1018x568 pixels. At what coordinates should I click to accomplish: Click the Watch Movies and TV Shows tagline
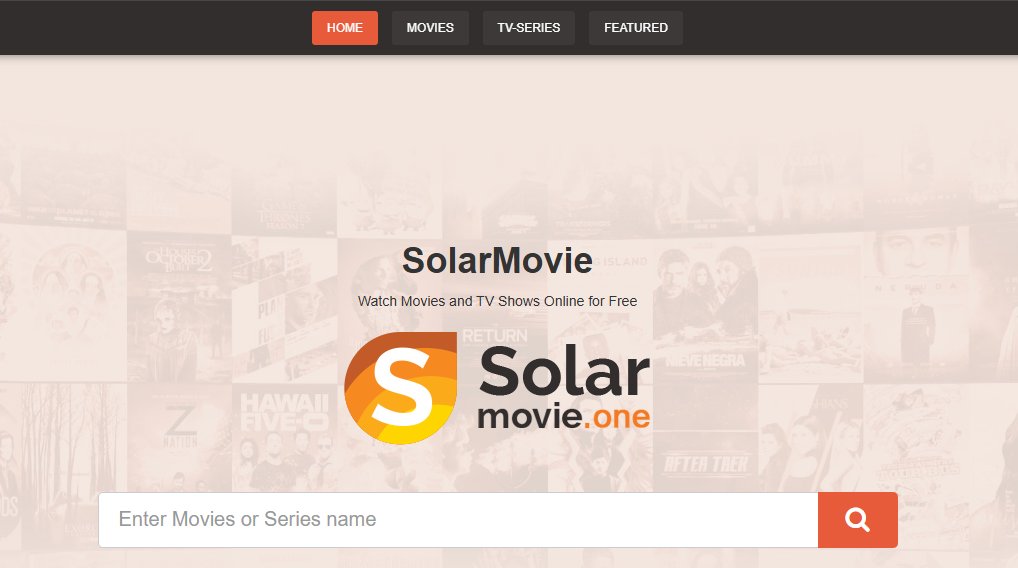tap(497, 301)
